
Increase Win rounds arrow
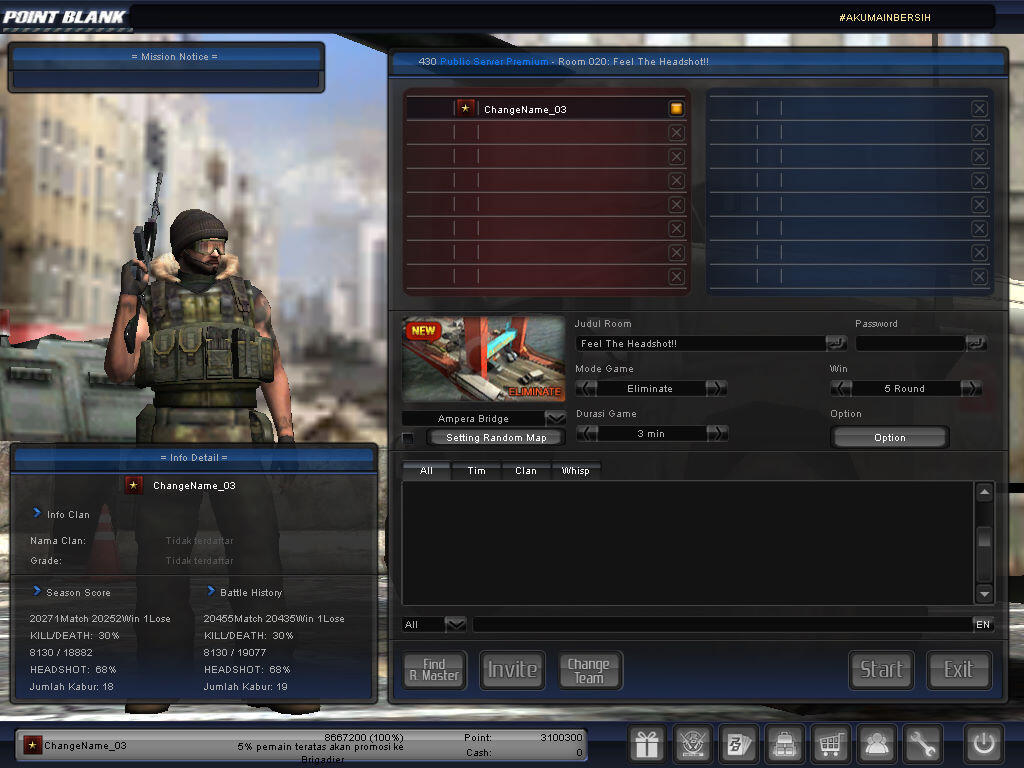[x=971, y=389]
